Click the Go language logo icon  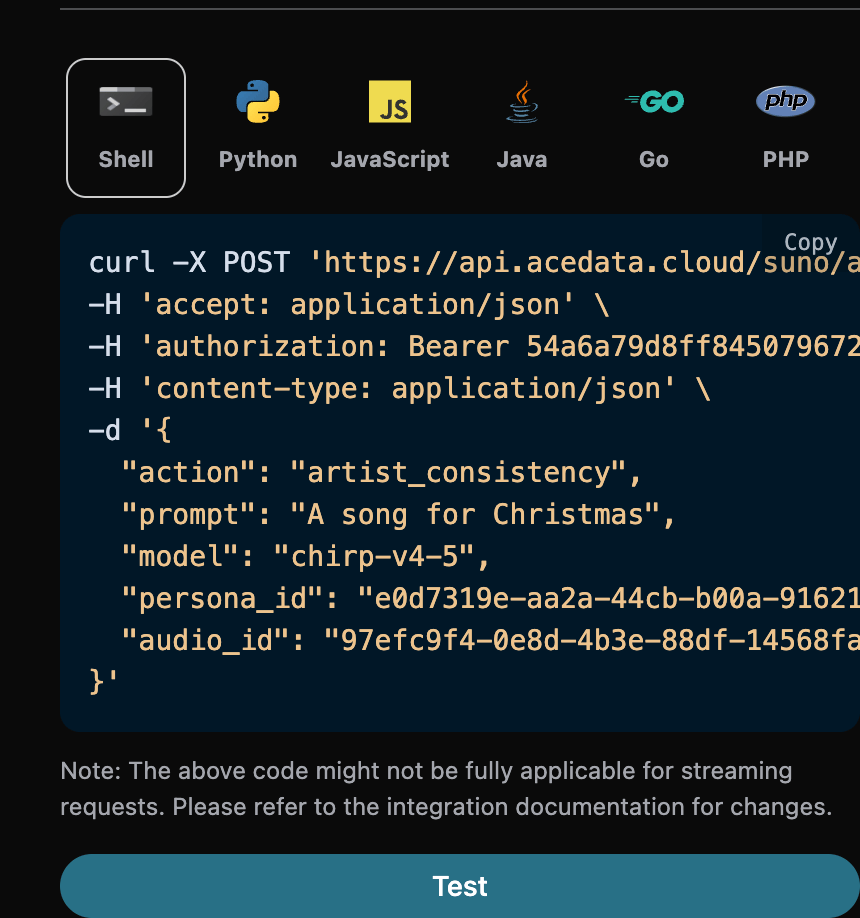tap(654, 101)
